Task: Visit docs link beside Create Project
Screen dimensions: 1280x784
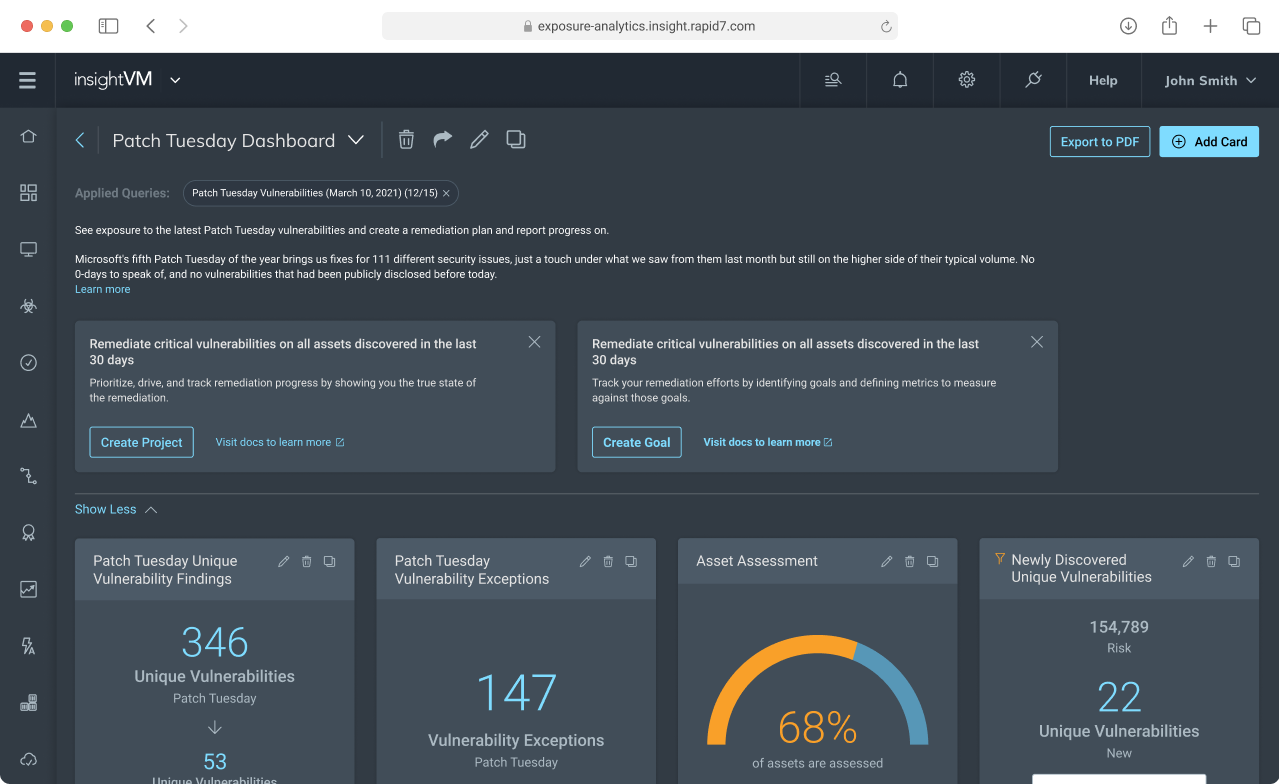Action: click(x=280, y=442)
